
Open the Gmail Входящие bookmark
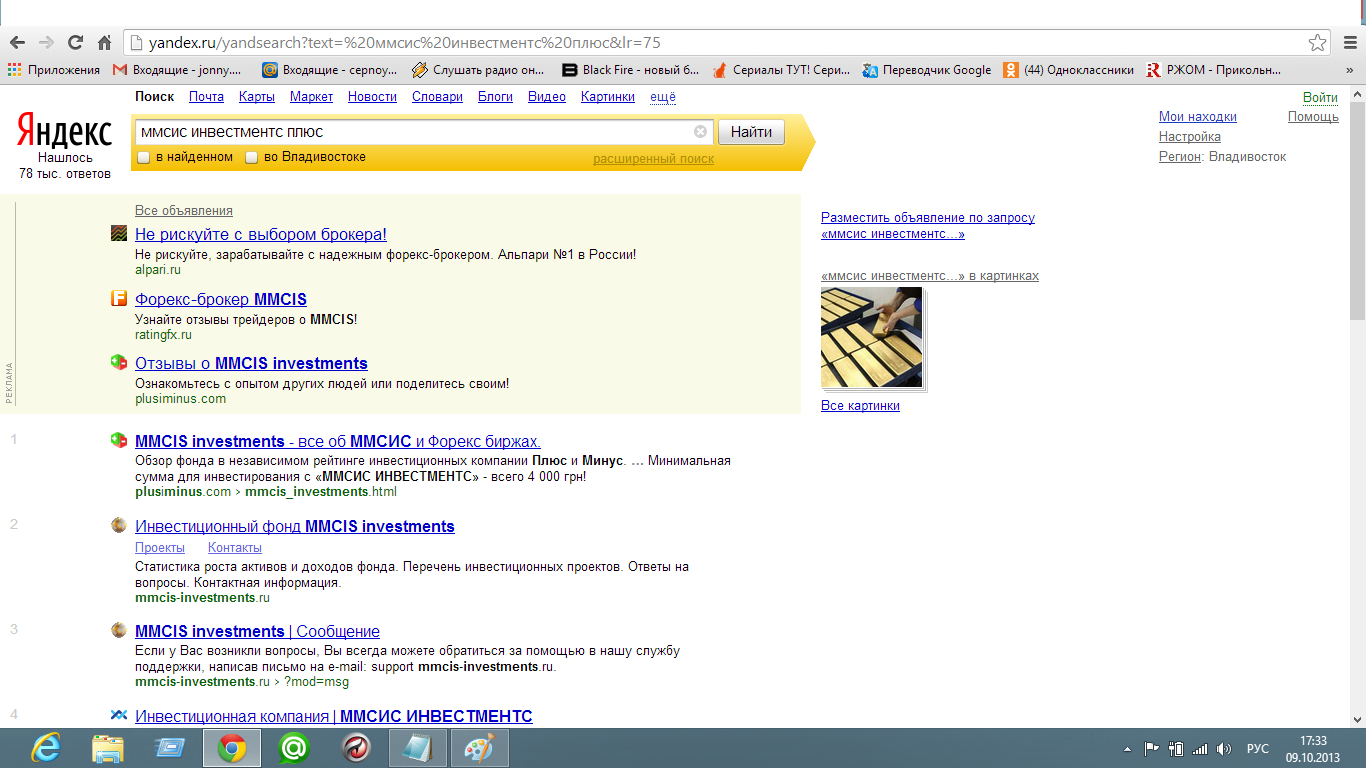coord(177,70)
